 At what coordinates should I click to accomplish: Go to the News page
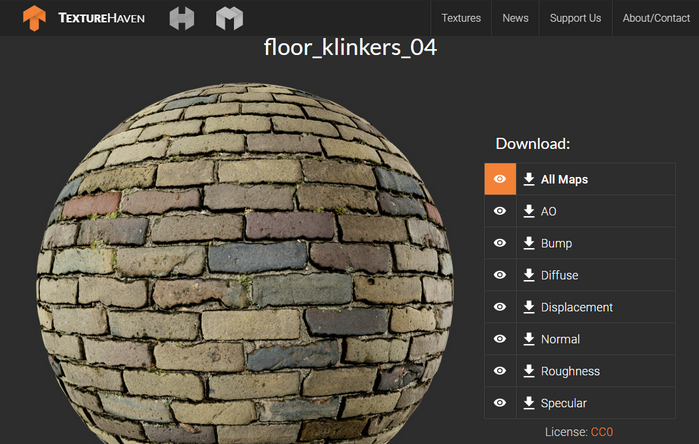[515, 18]
